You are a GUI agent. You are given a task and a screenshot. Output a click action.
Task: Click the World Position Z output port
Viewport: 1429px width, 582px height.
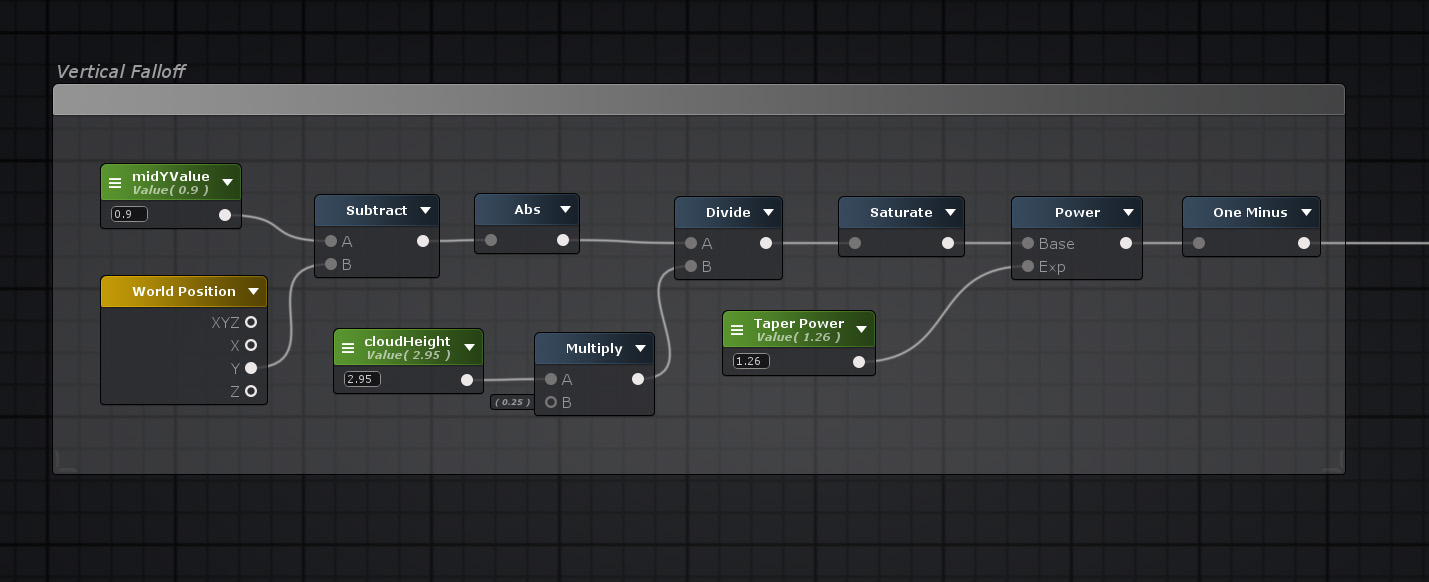[251, 391]
